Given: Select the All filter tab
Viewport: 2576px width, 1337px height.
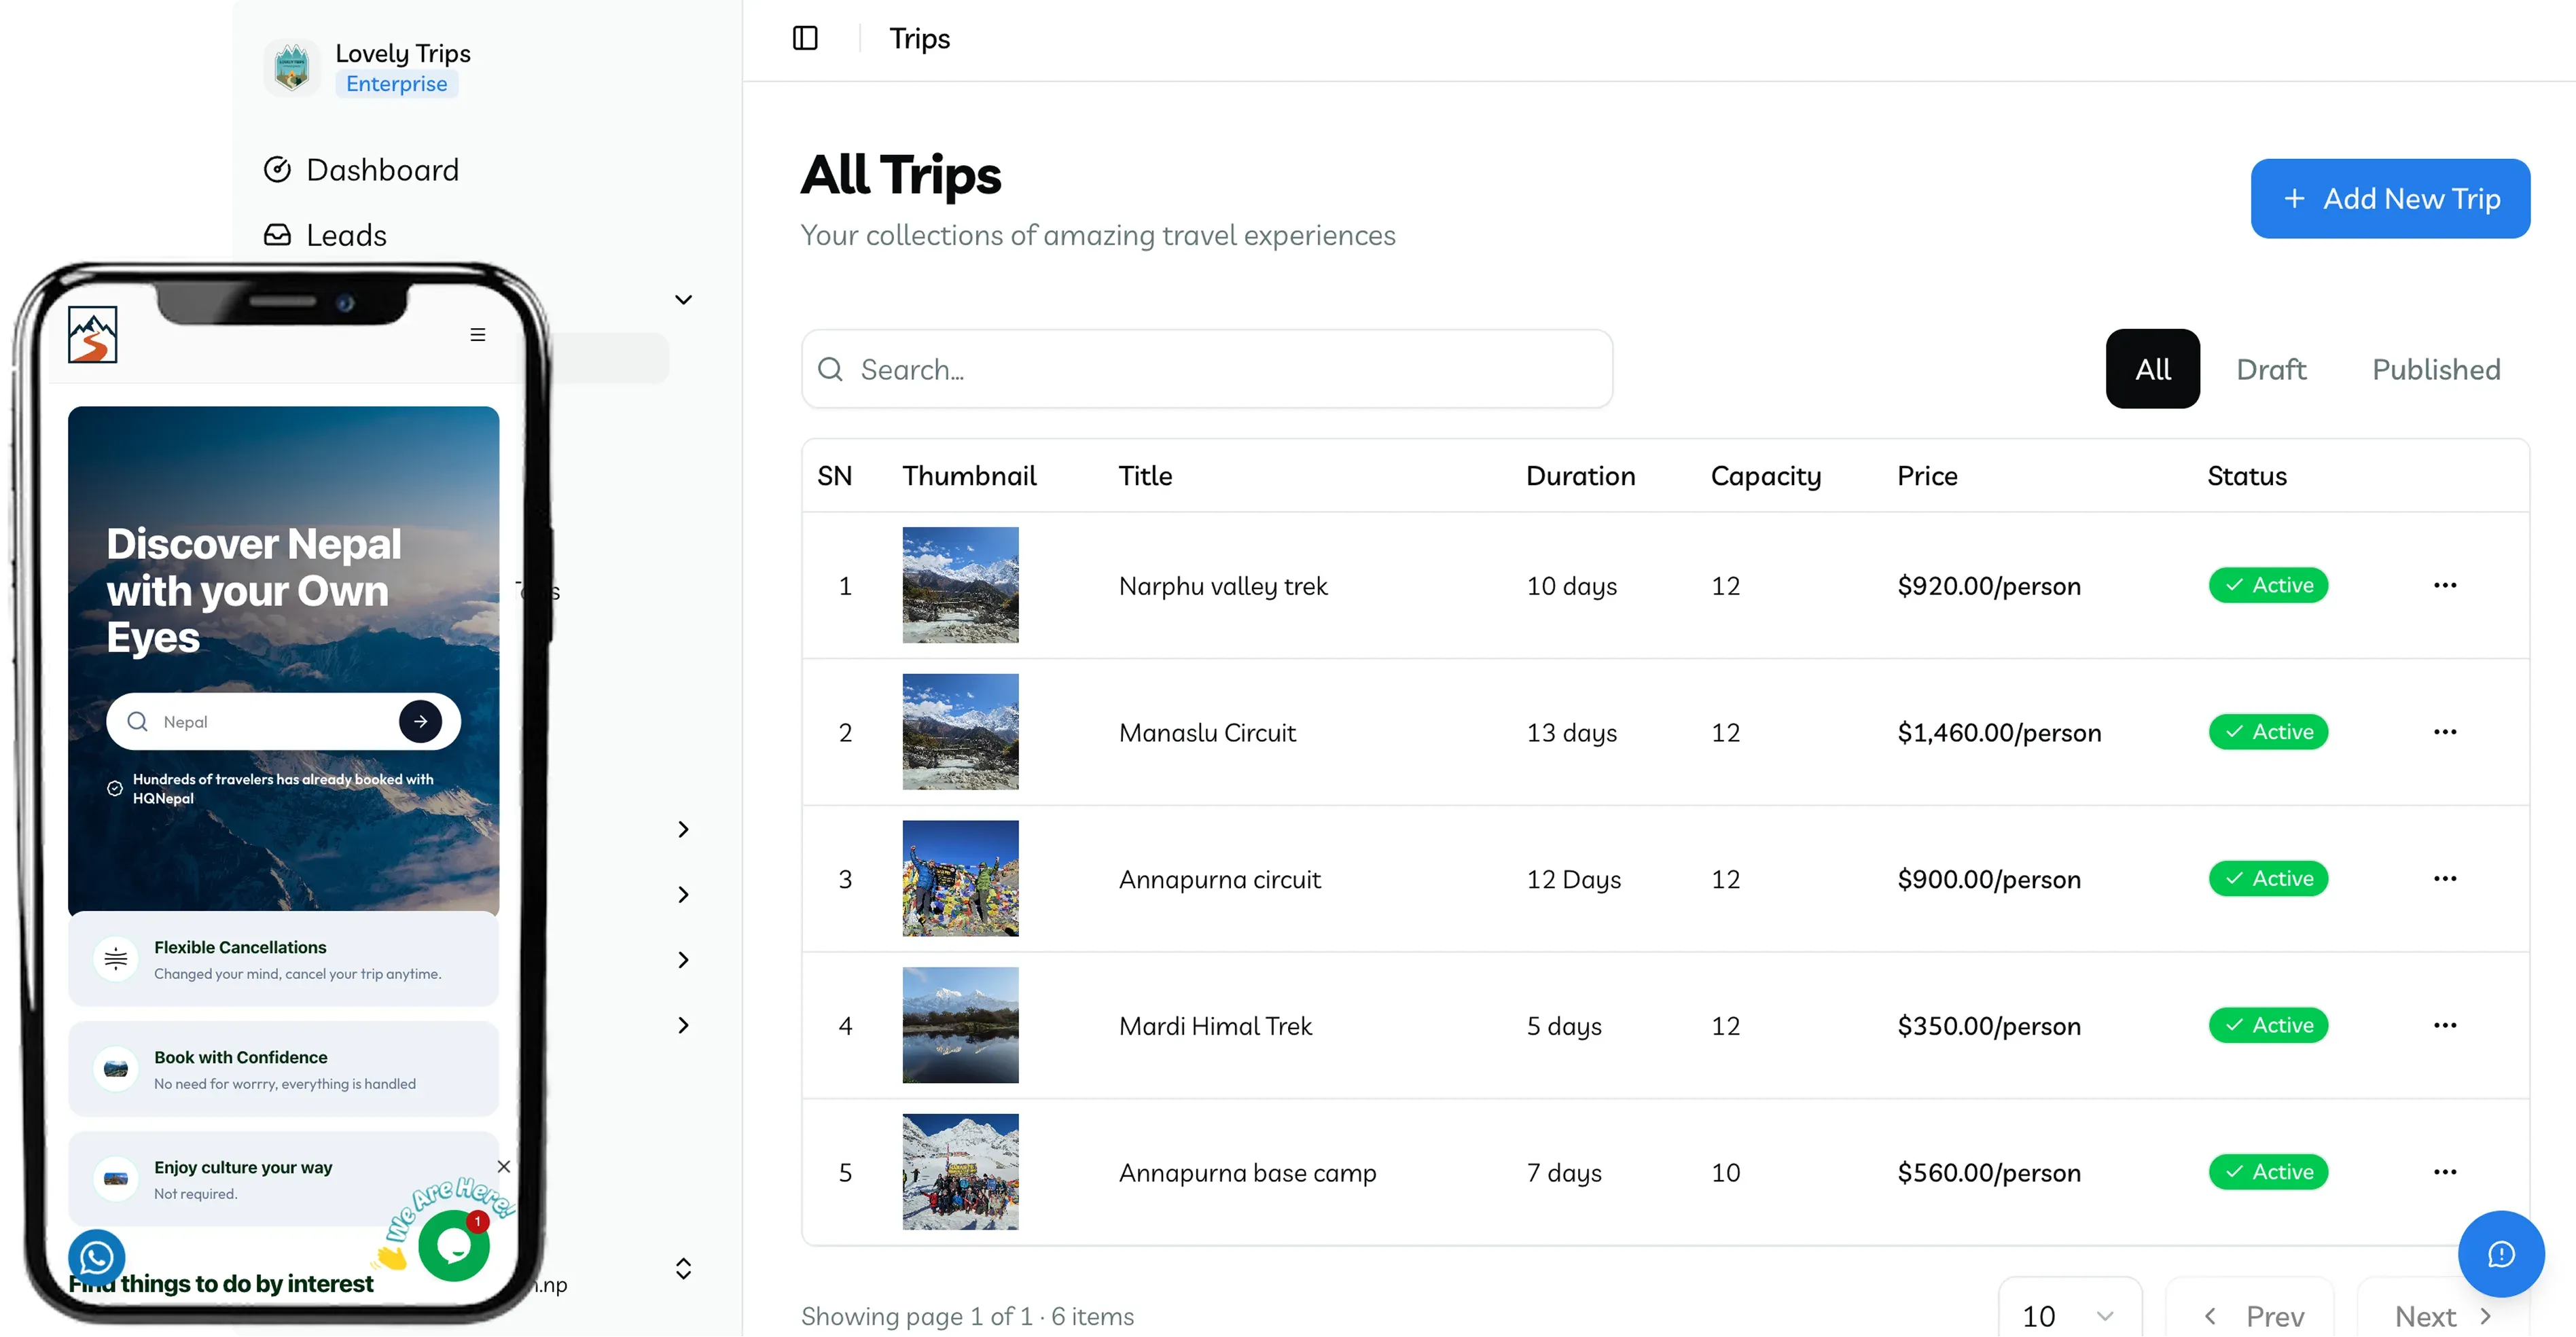Looking at the screenshot, I should click(x=2152, y=369).
